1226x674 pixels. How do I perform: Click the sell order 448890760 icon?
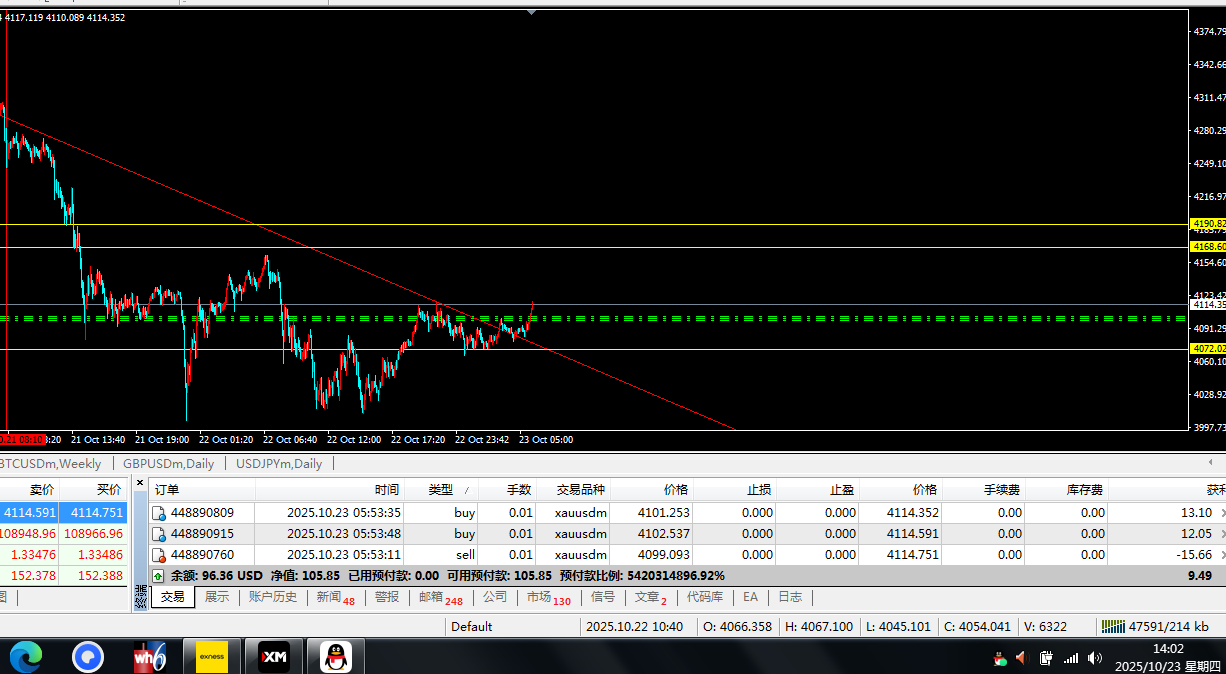pyautogui.click(x=158, y=555)
